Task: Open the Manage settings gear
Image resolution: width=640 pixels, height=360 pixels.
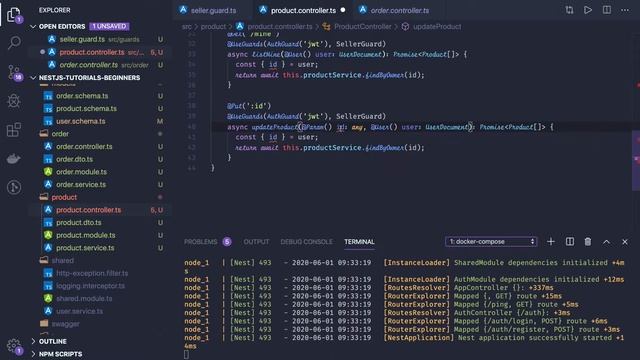Action: click(14, 346)
